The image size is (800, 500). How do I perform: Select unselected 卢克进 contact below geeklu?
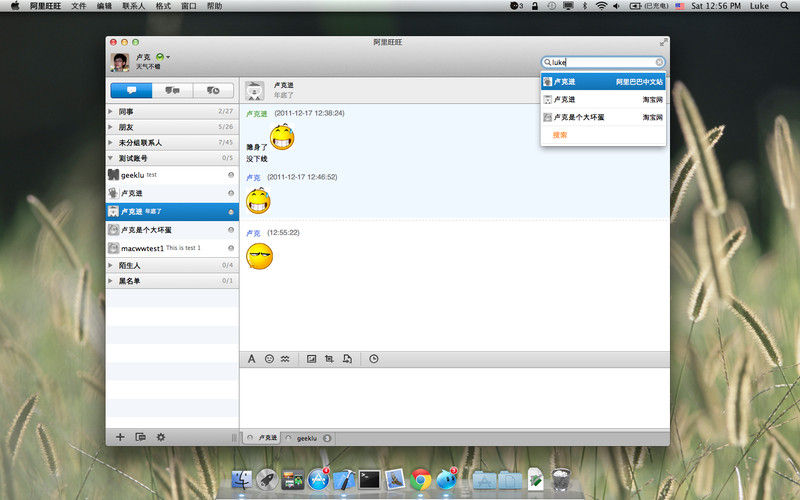pos(172,193)
